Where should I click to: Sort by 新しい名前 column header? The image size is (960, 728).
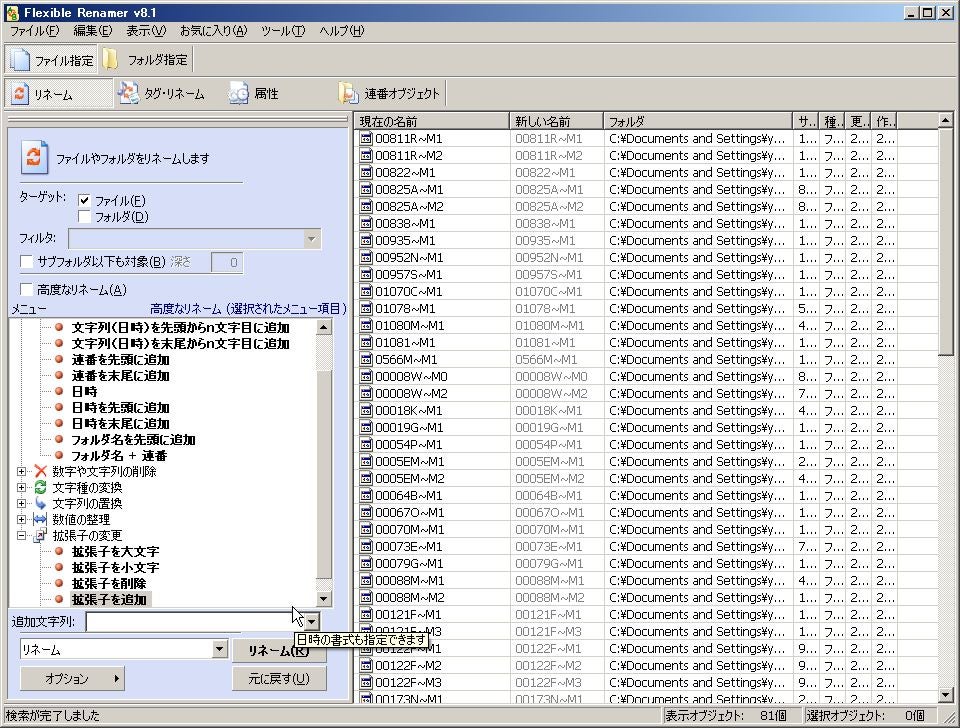click(556, 121)
